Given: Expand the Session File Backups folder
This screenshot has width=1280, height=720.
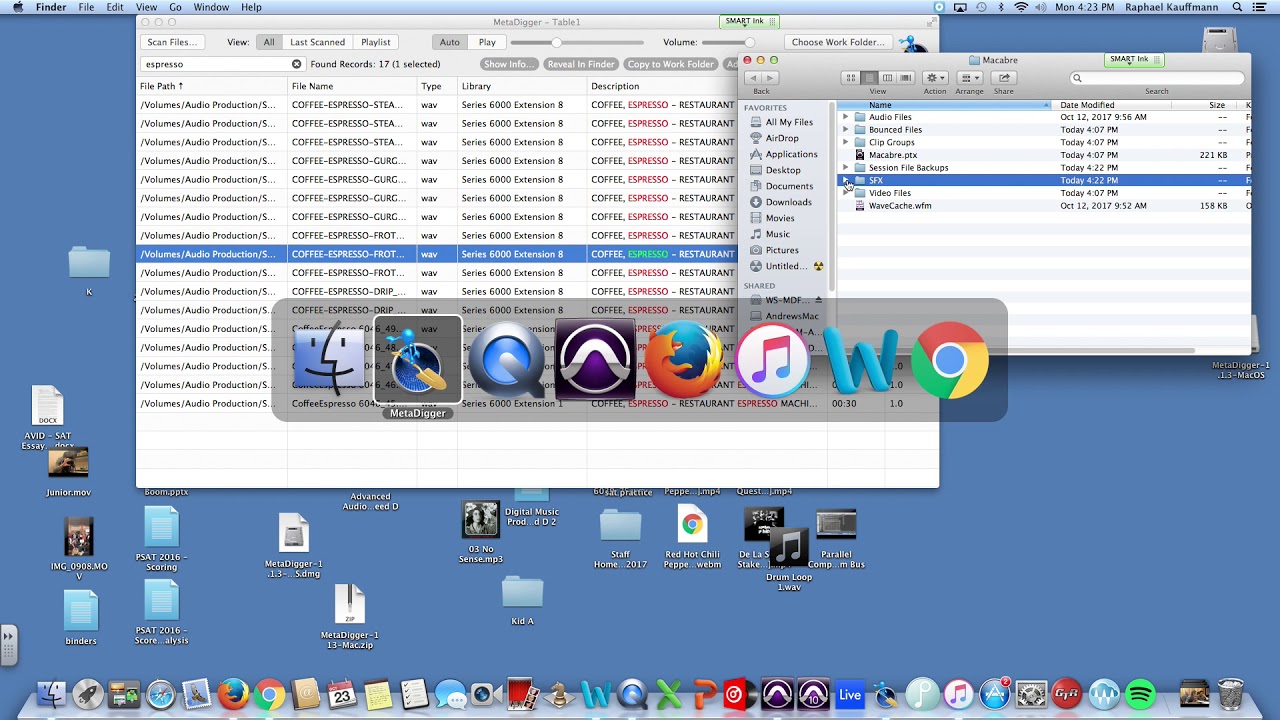Looking at the screenshot, I should 845,168.
